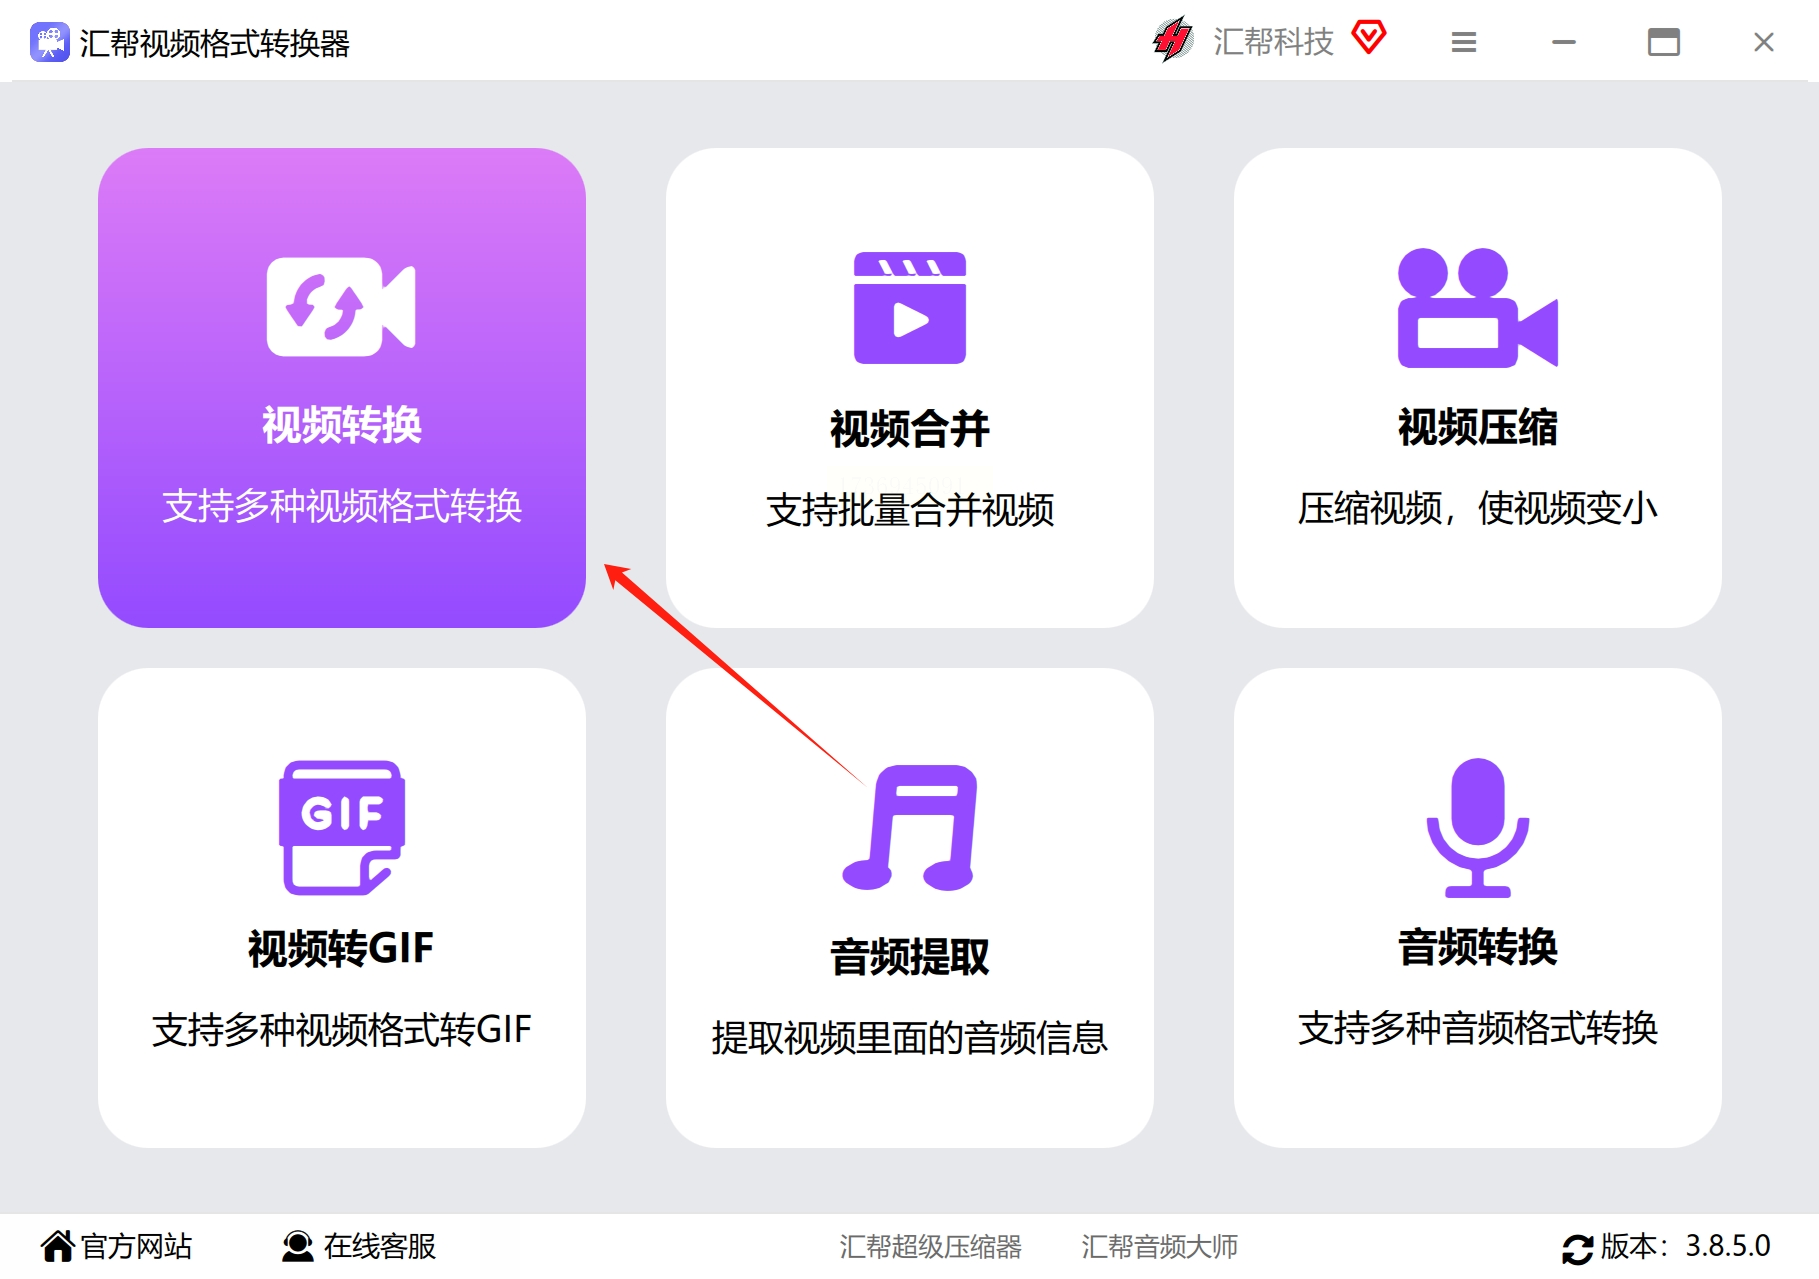This screenshot has height=1279, width=1819.
Task: Open 在线客服 online support
Action: [380, 1246]
